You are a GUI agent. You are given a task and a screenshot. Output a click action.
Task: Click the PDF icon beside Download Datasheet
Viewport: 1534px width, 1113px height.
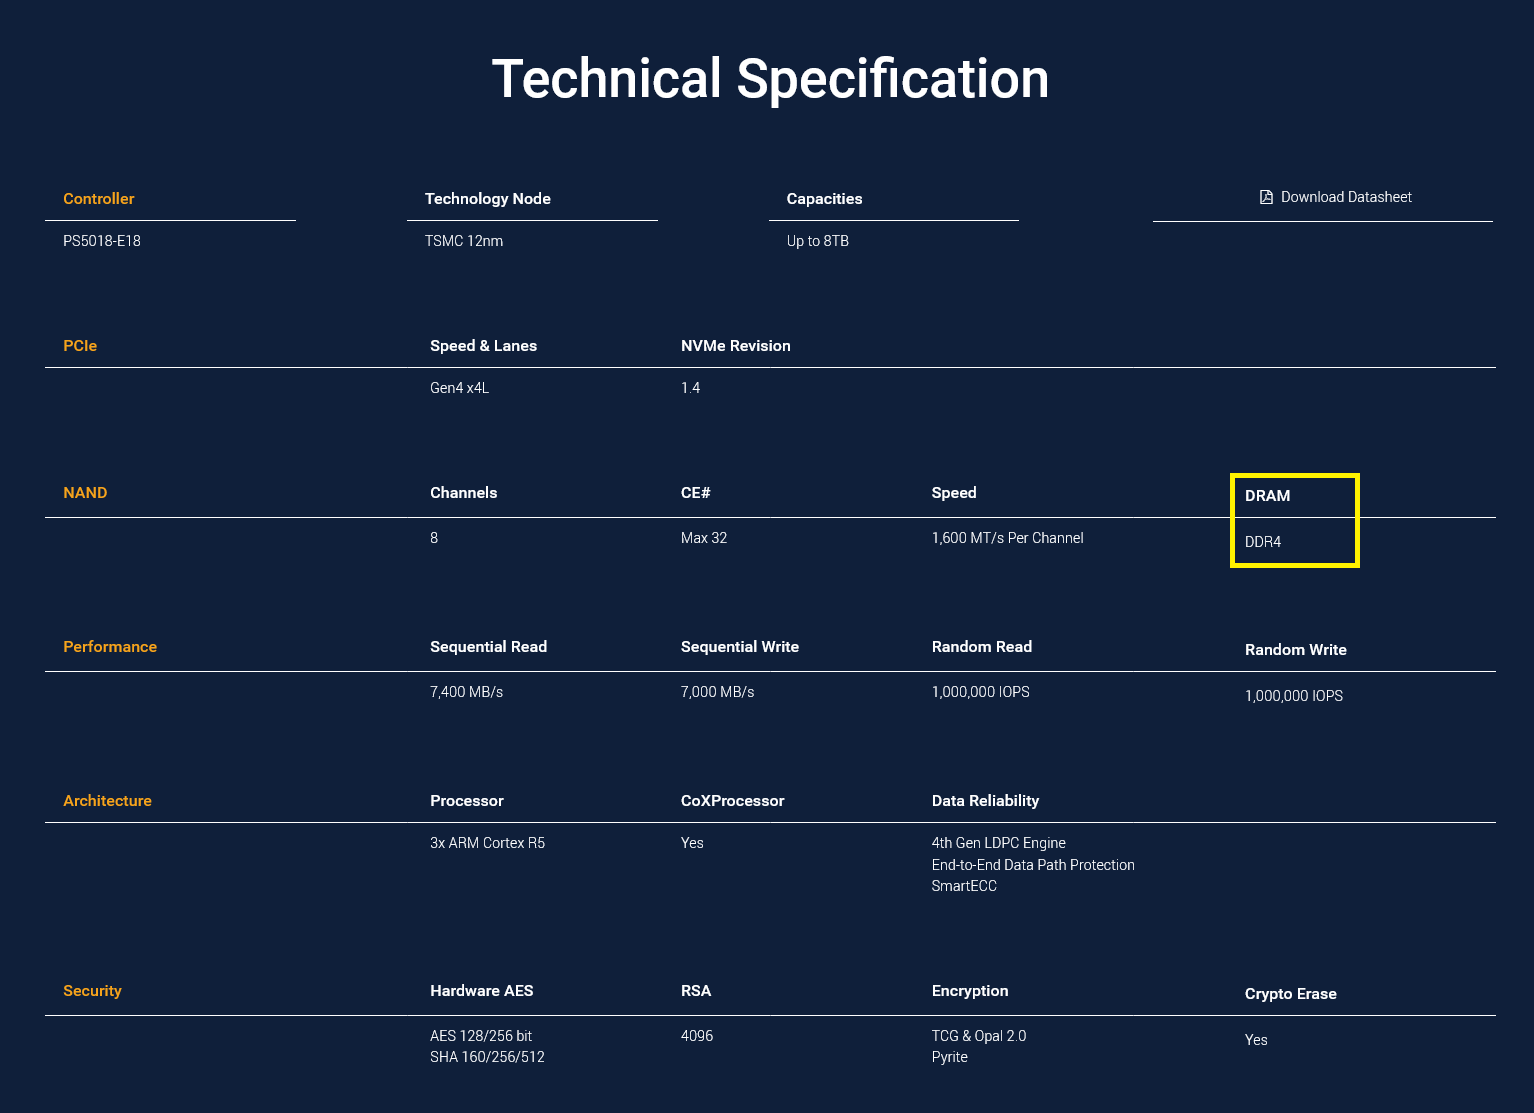tap(1266, 197)
